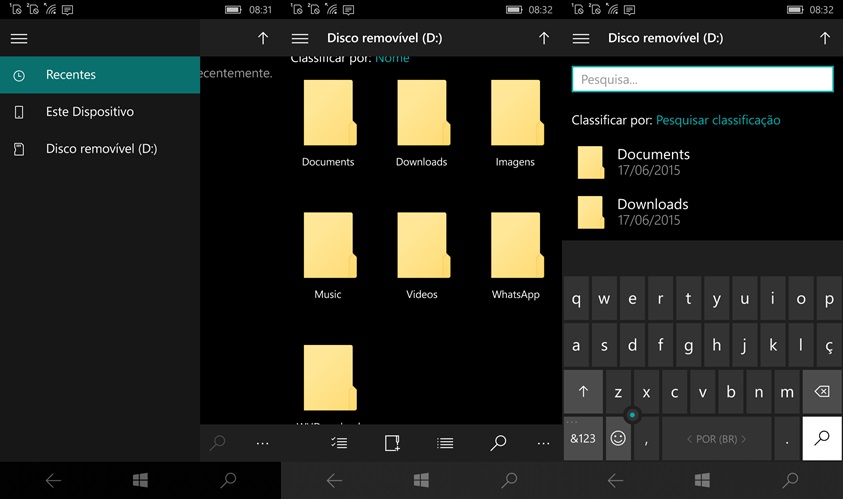The height and width of the screenshot is (499, 843).
Task: Open Disco removível (D:) in navigation menu
Action: click(100, 149)
